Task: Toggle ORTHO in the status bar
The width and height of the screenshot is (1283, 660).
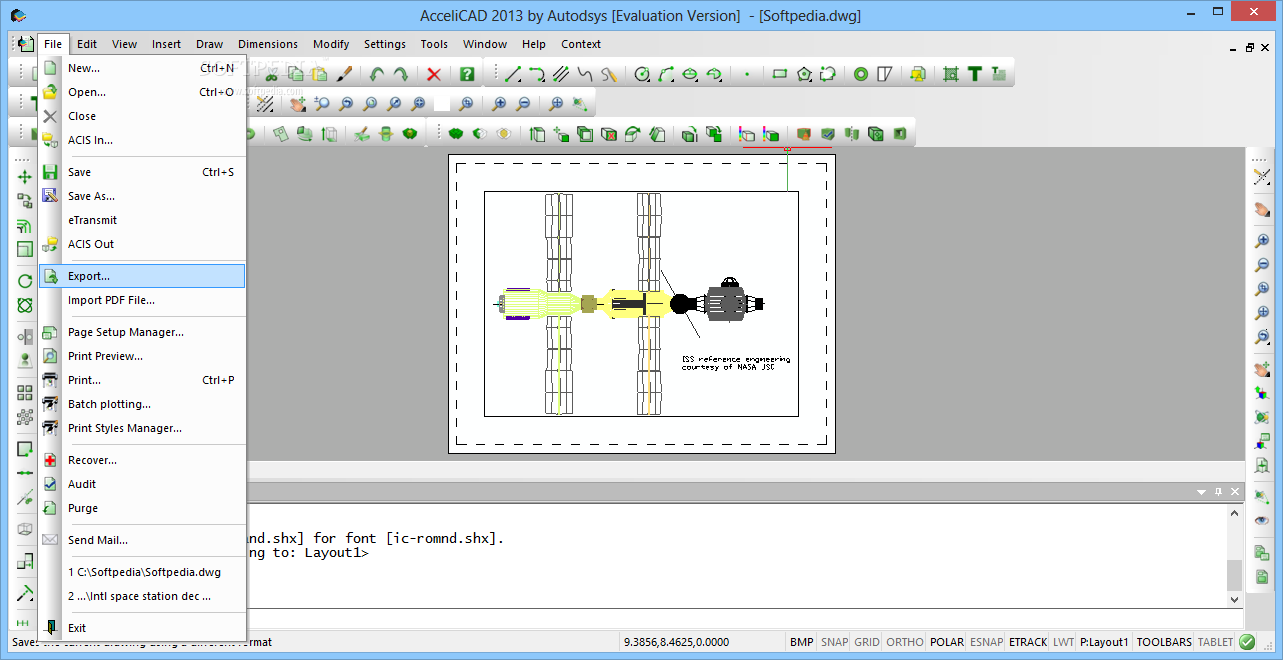Action: pos(905,642)
